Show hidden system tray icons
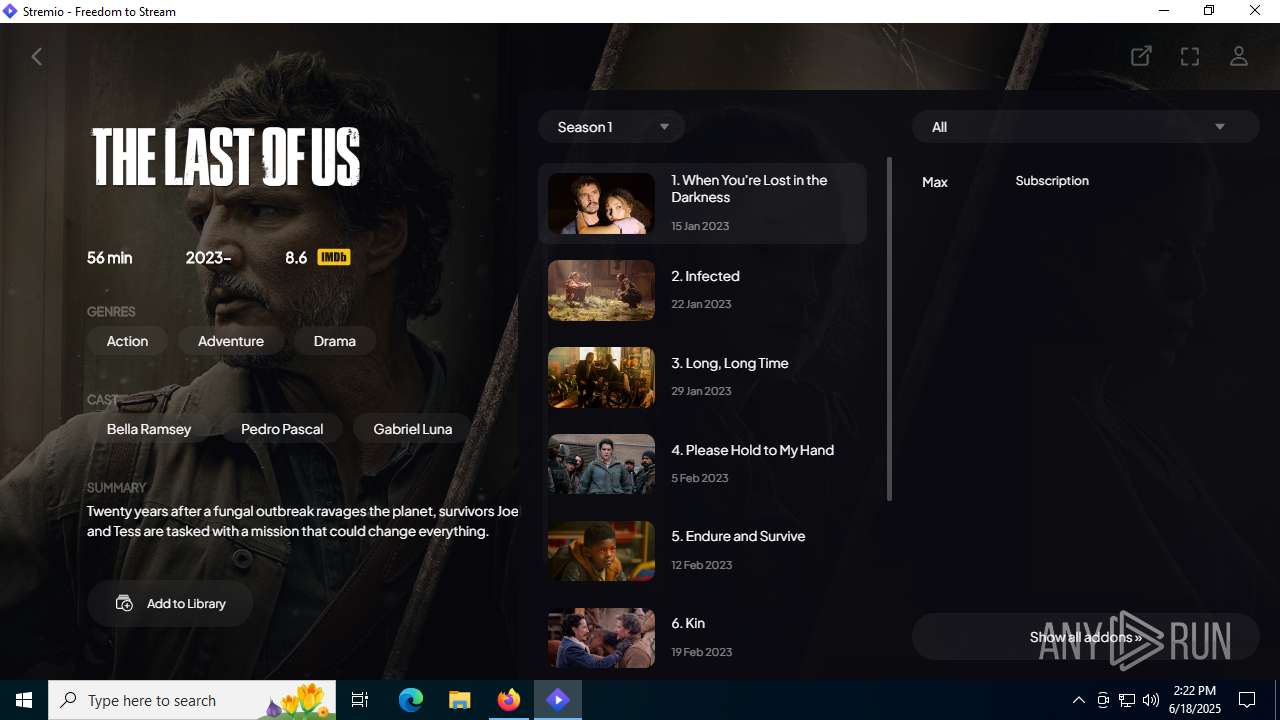This screenshot has height=720, width=1280. (1078, 700)
